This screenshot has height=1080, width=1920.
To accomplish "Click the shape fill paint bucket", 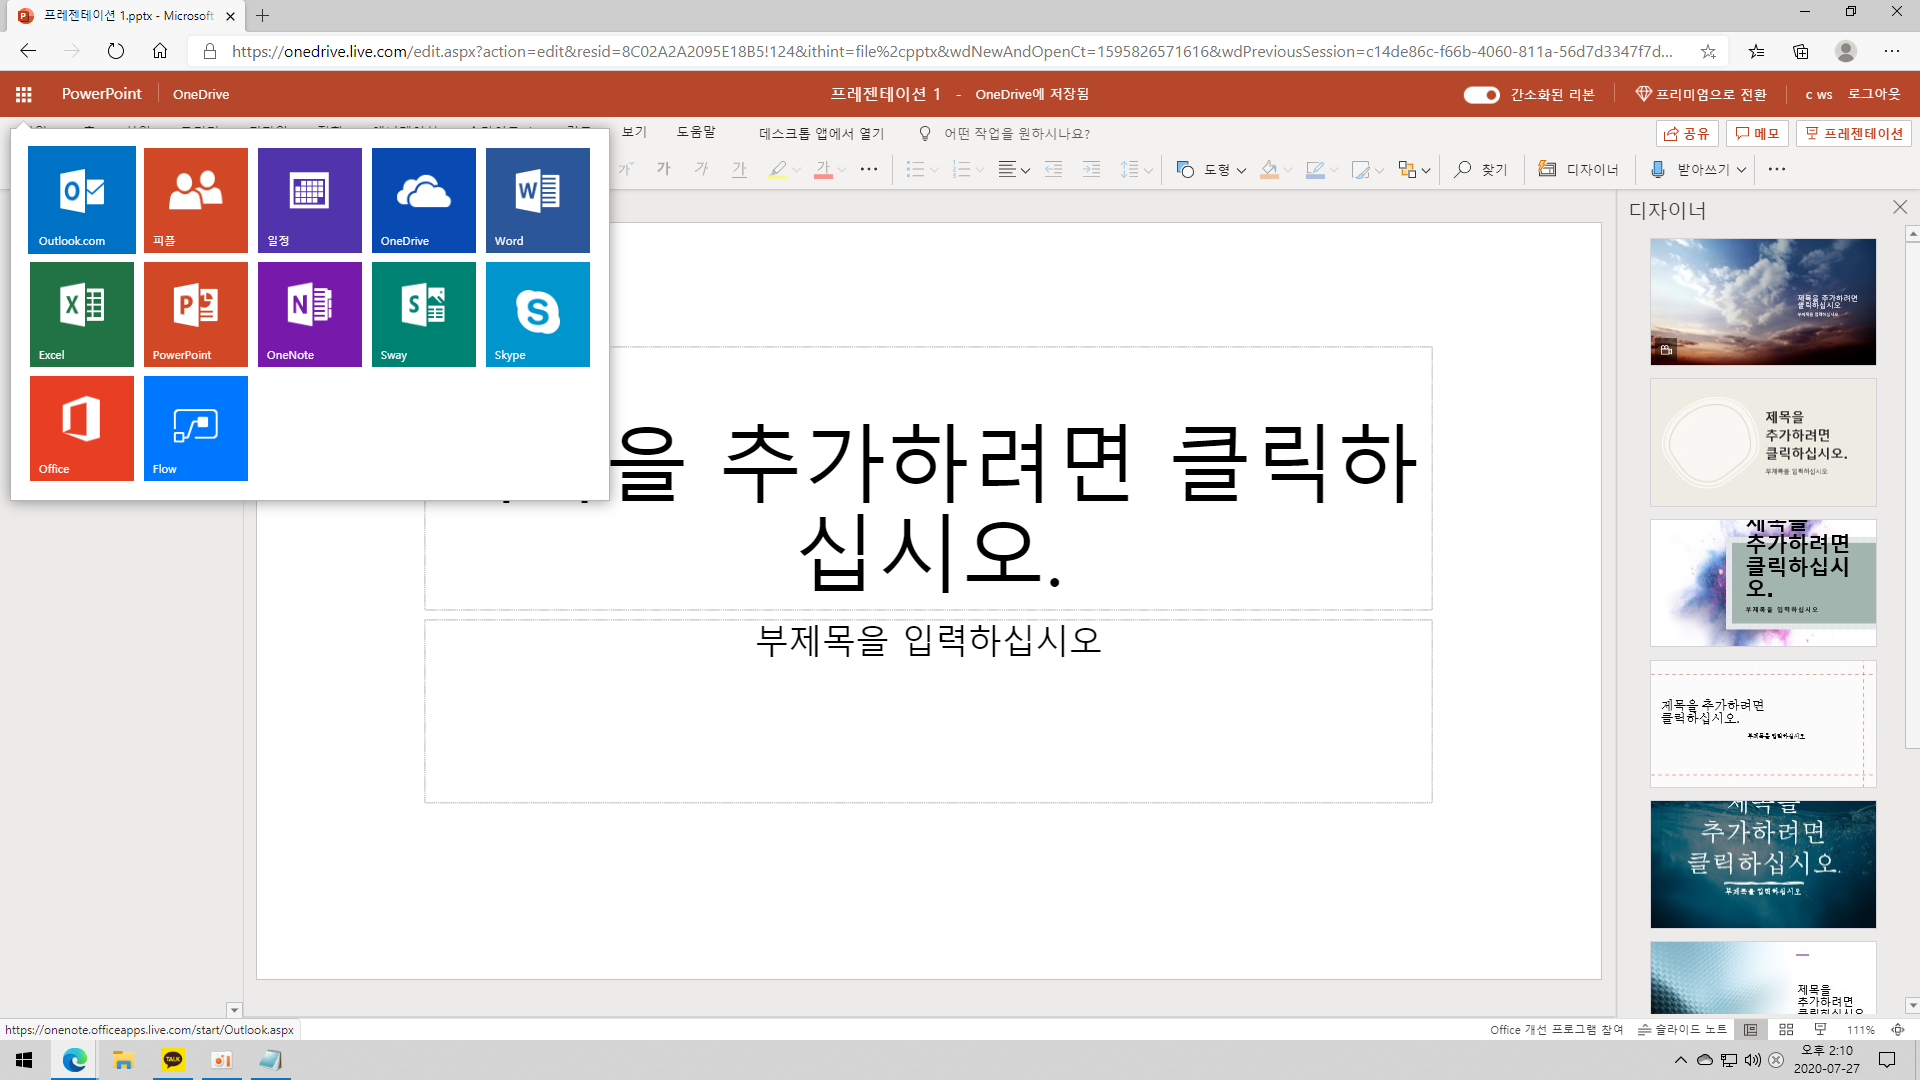I will [x=1269, y=170].
